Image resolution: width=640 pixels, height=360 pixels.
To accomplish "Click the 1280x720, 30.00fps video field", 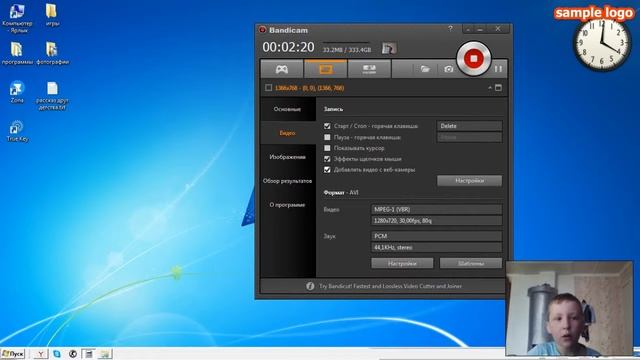I will coord(436,220).
